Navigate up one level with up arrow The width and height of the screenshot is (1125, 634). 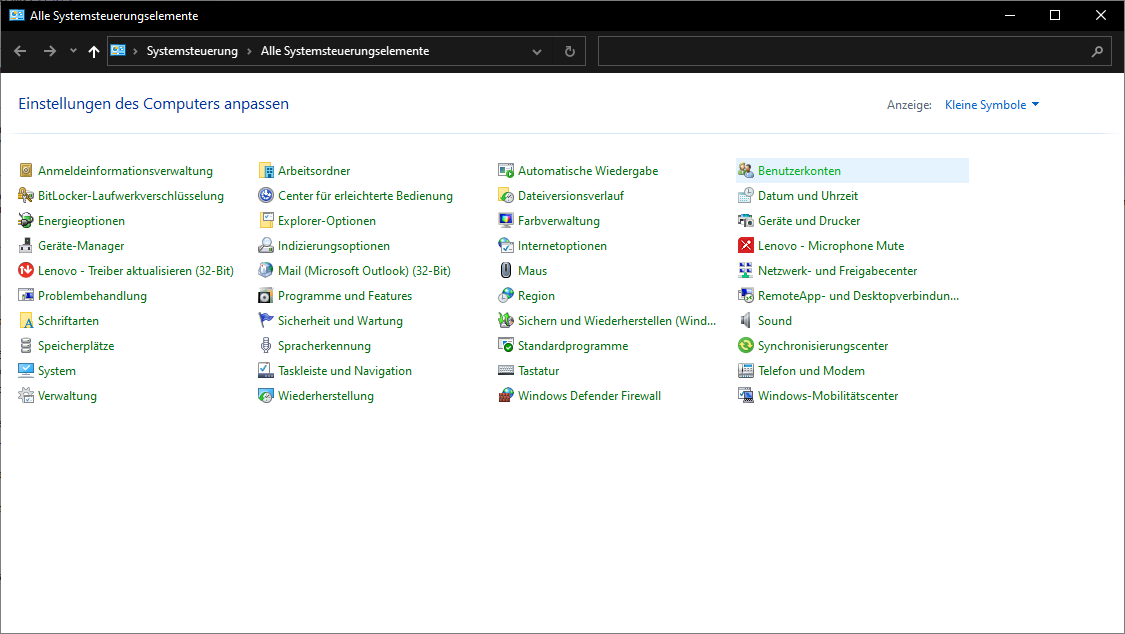tap(94, 51)
